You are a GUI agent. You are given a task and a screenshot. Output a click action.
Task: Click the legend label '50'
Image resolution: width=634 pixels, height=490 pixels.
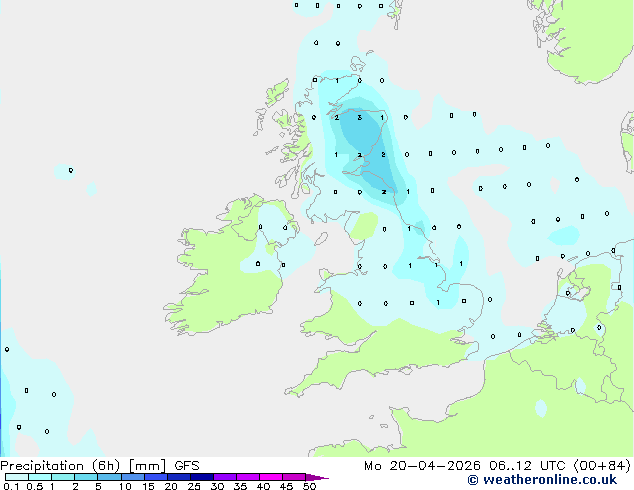[x=309, y=486]
